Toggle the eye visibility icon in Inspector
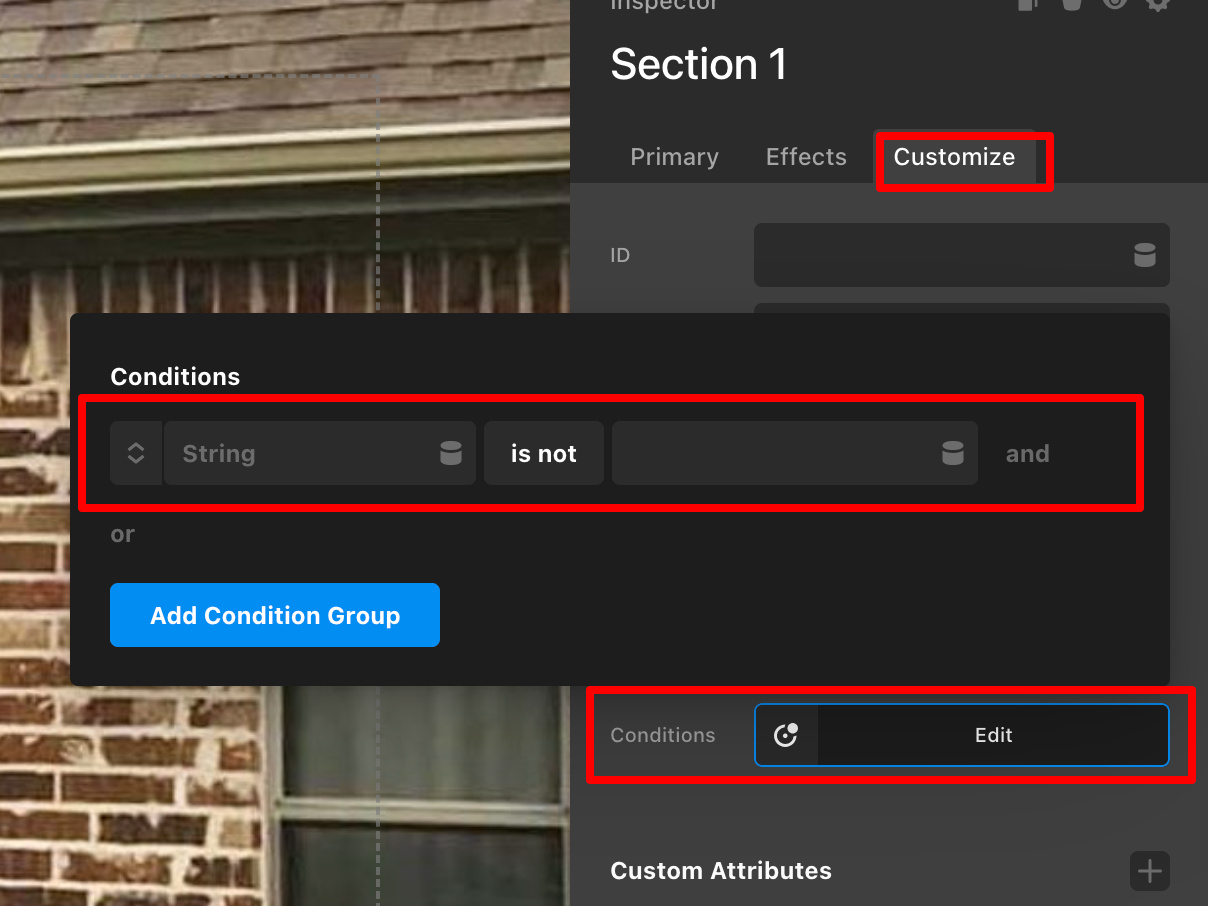This screenshot has width=1208, height=906. point(1114,4)
